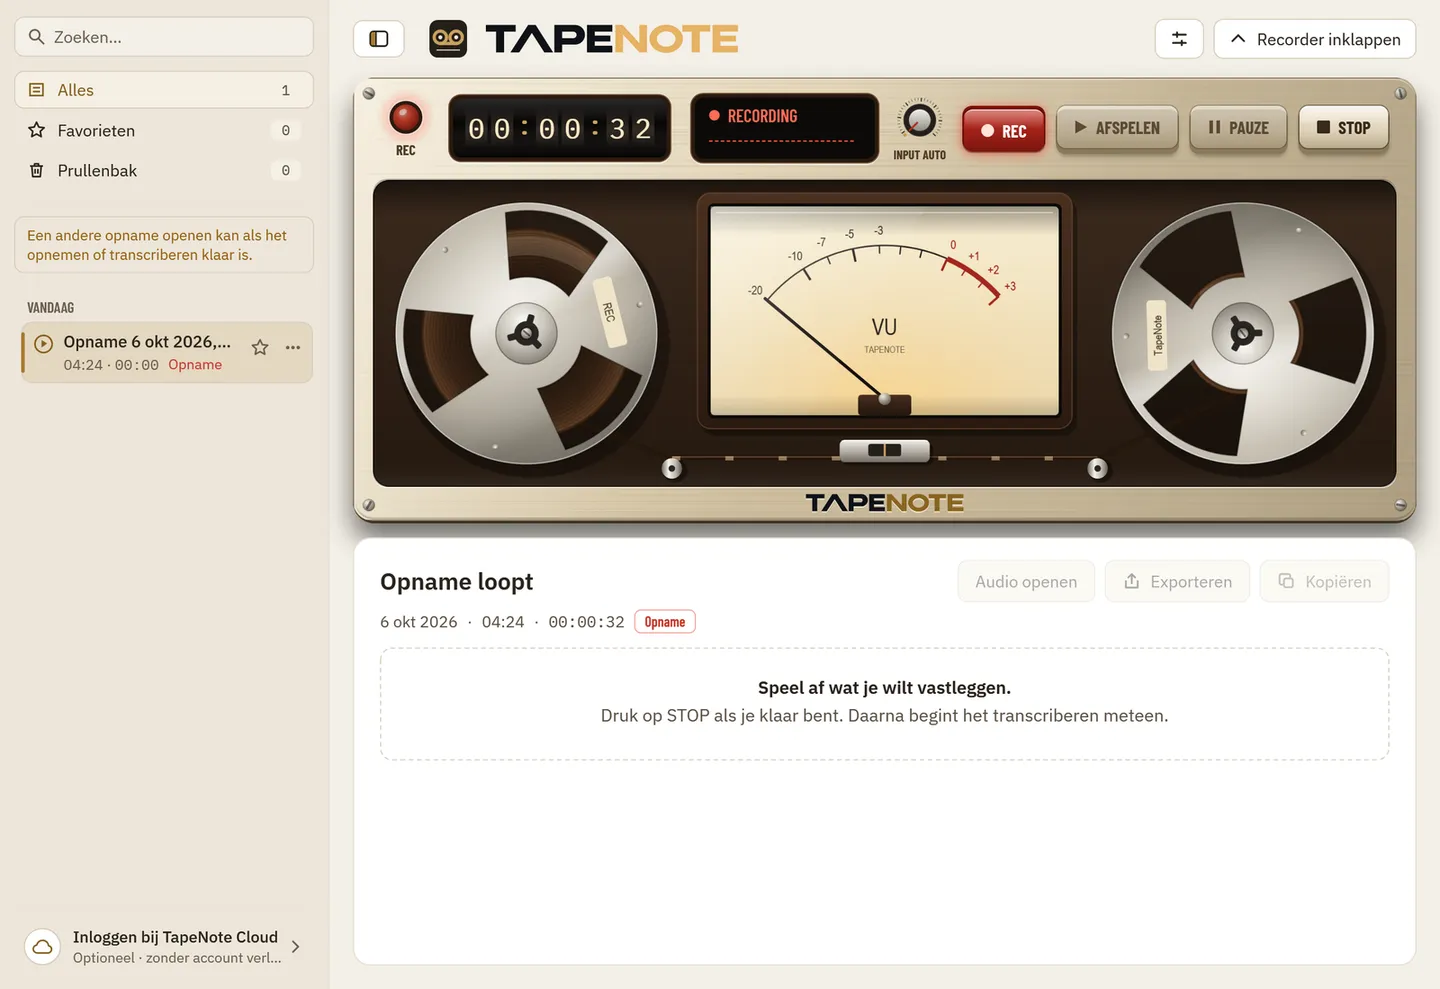Click the tape position slider handle

[x=884, y=451]
